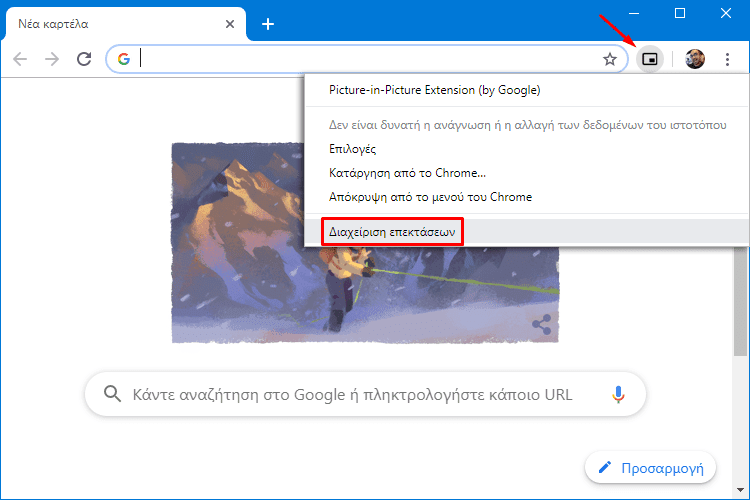Start voice search with the microphone icon

point(618,394)
